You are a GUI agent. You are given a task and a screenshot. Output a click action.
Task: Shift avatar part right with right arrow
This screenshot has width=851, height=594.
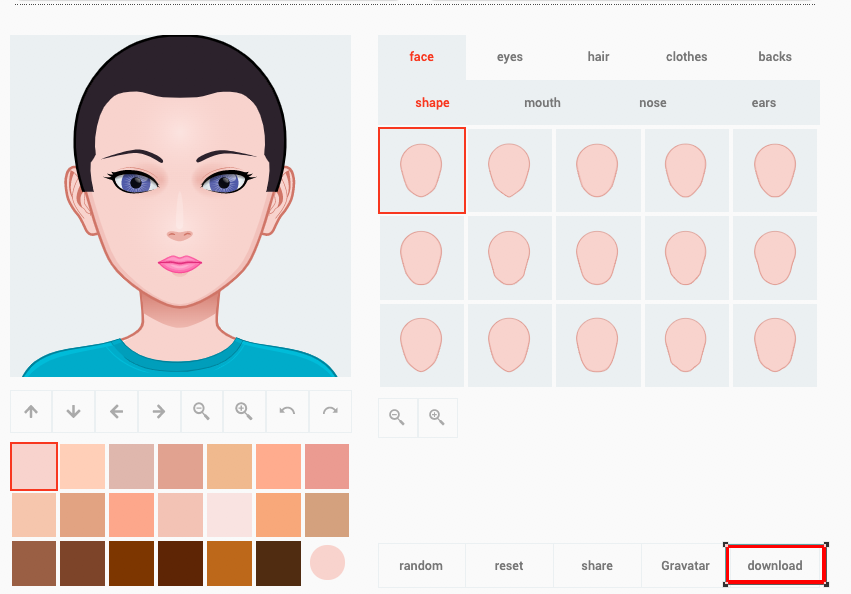(x=159, y=412)
